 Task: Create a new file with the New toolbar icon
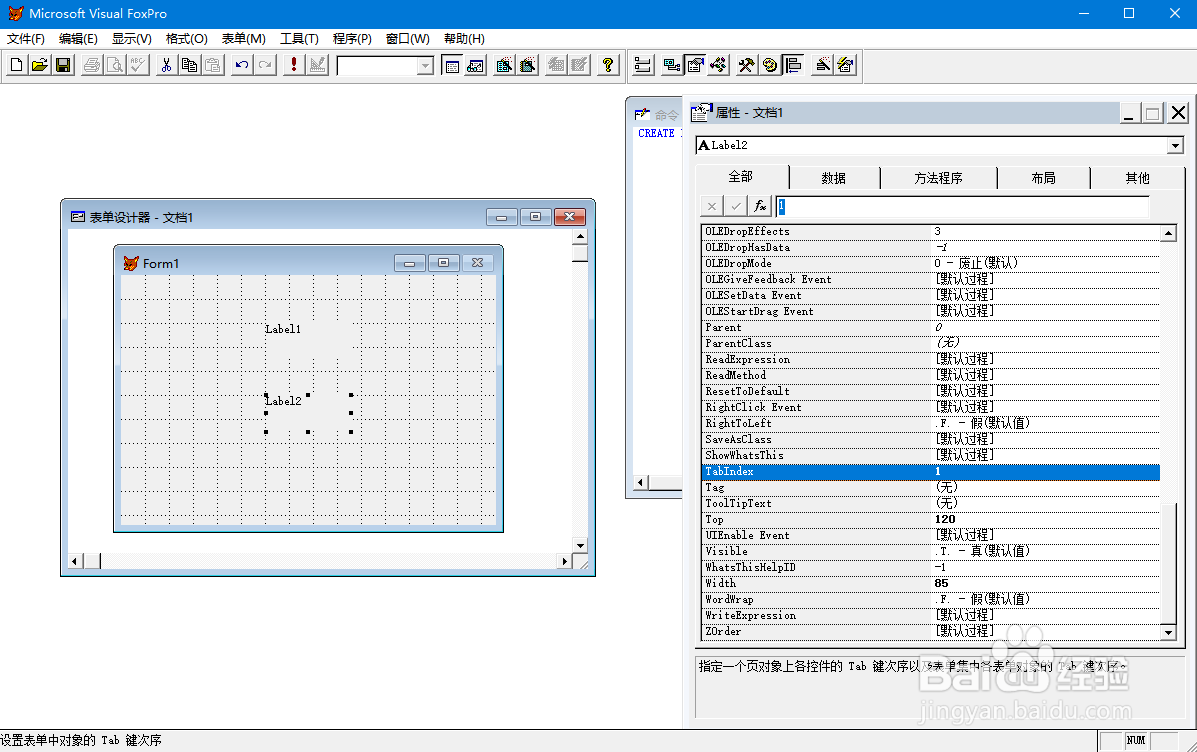[16, 65]
